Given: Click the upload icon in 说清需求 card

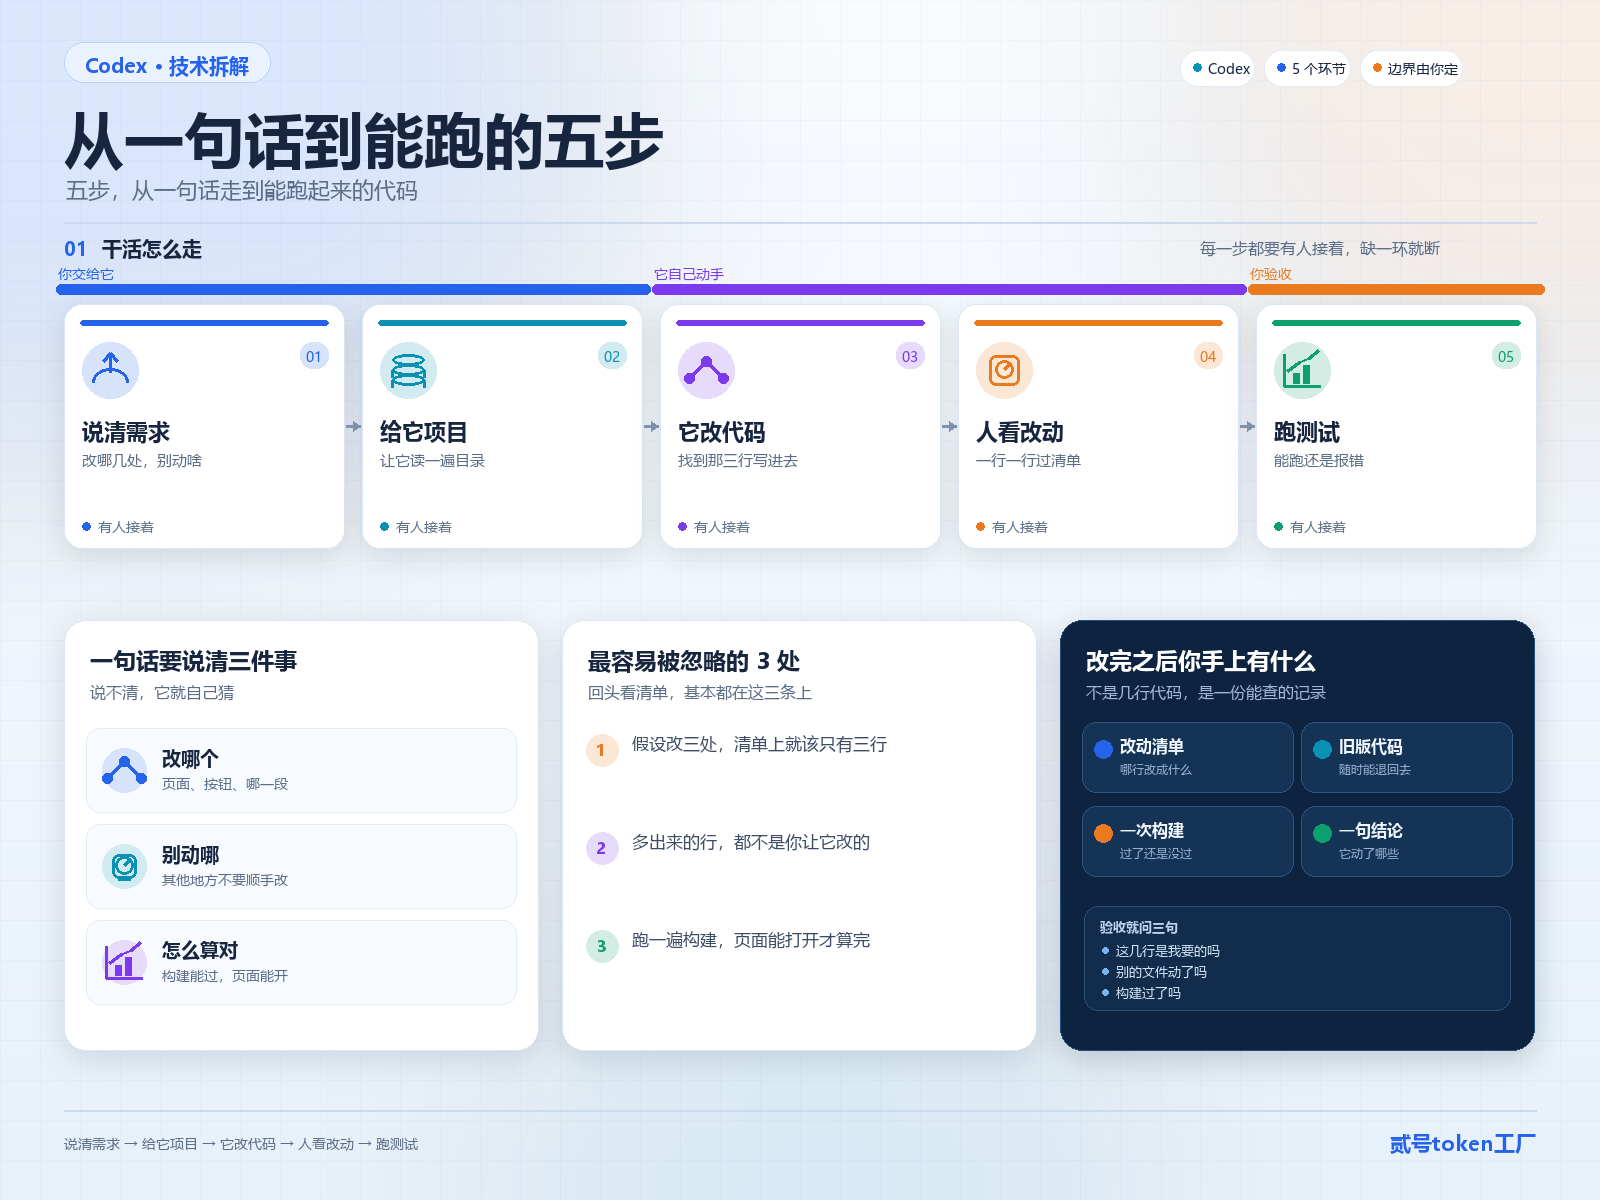Looking at the screenshot, I should point(110,370).
